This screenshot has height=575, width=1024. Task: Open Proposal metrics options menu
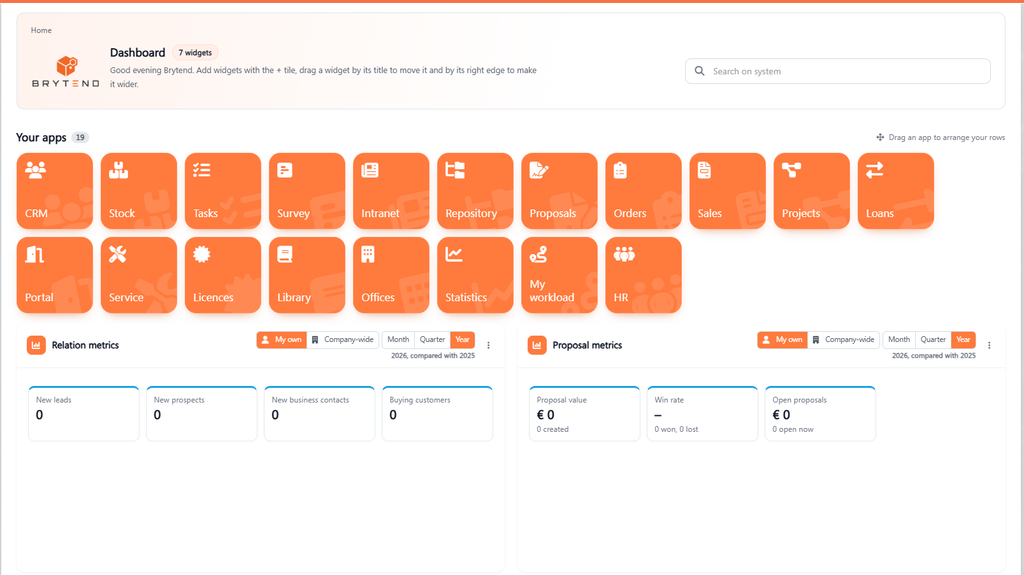(x=989, y=345)
